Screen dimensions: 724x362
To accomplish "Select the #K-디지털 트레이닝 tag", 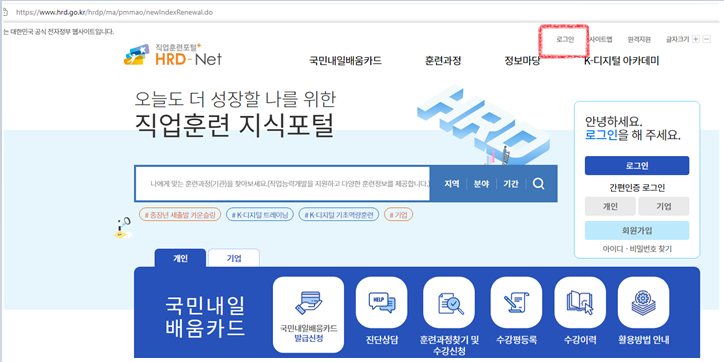I will [x=259, y=215].
